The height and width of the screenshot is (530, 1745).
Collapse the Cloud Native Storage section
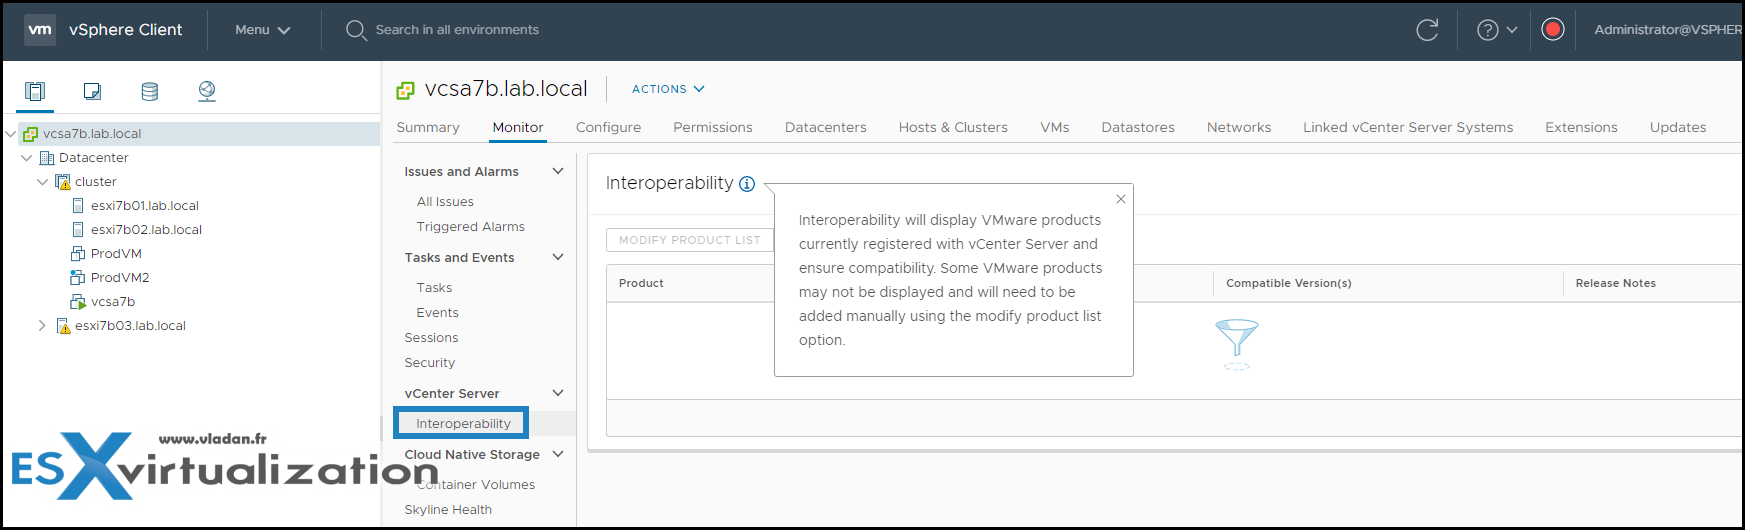click(x=558, y=454)
